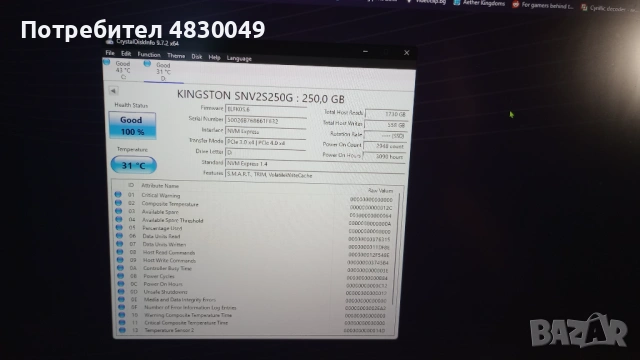Image resolution: width=640 pixels, height=360 pixels.
Task: Select the Composite Temperature attribute name
Action: 170,204
